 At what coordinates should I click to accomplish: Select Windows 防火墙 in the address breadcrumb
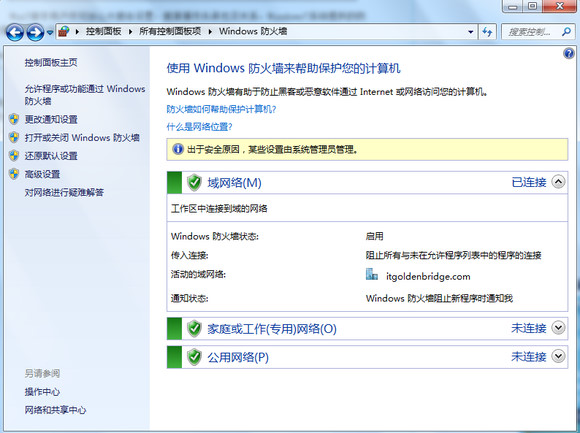253,31
